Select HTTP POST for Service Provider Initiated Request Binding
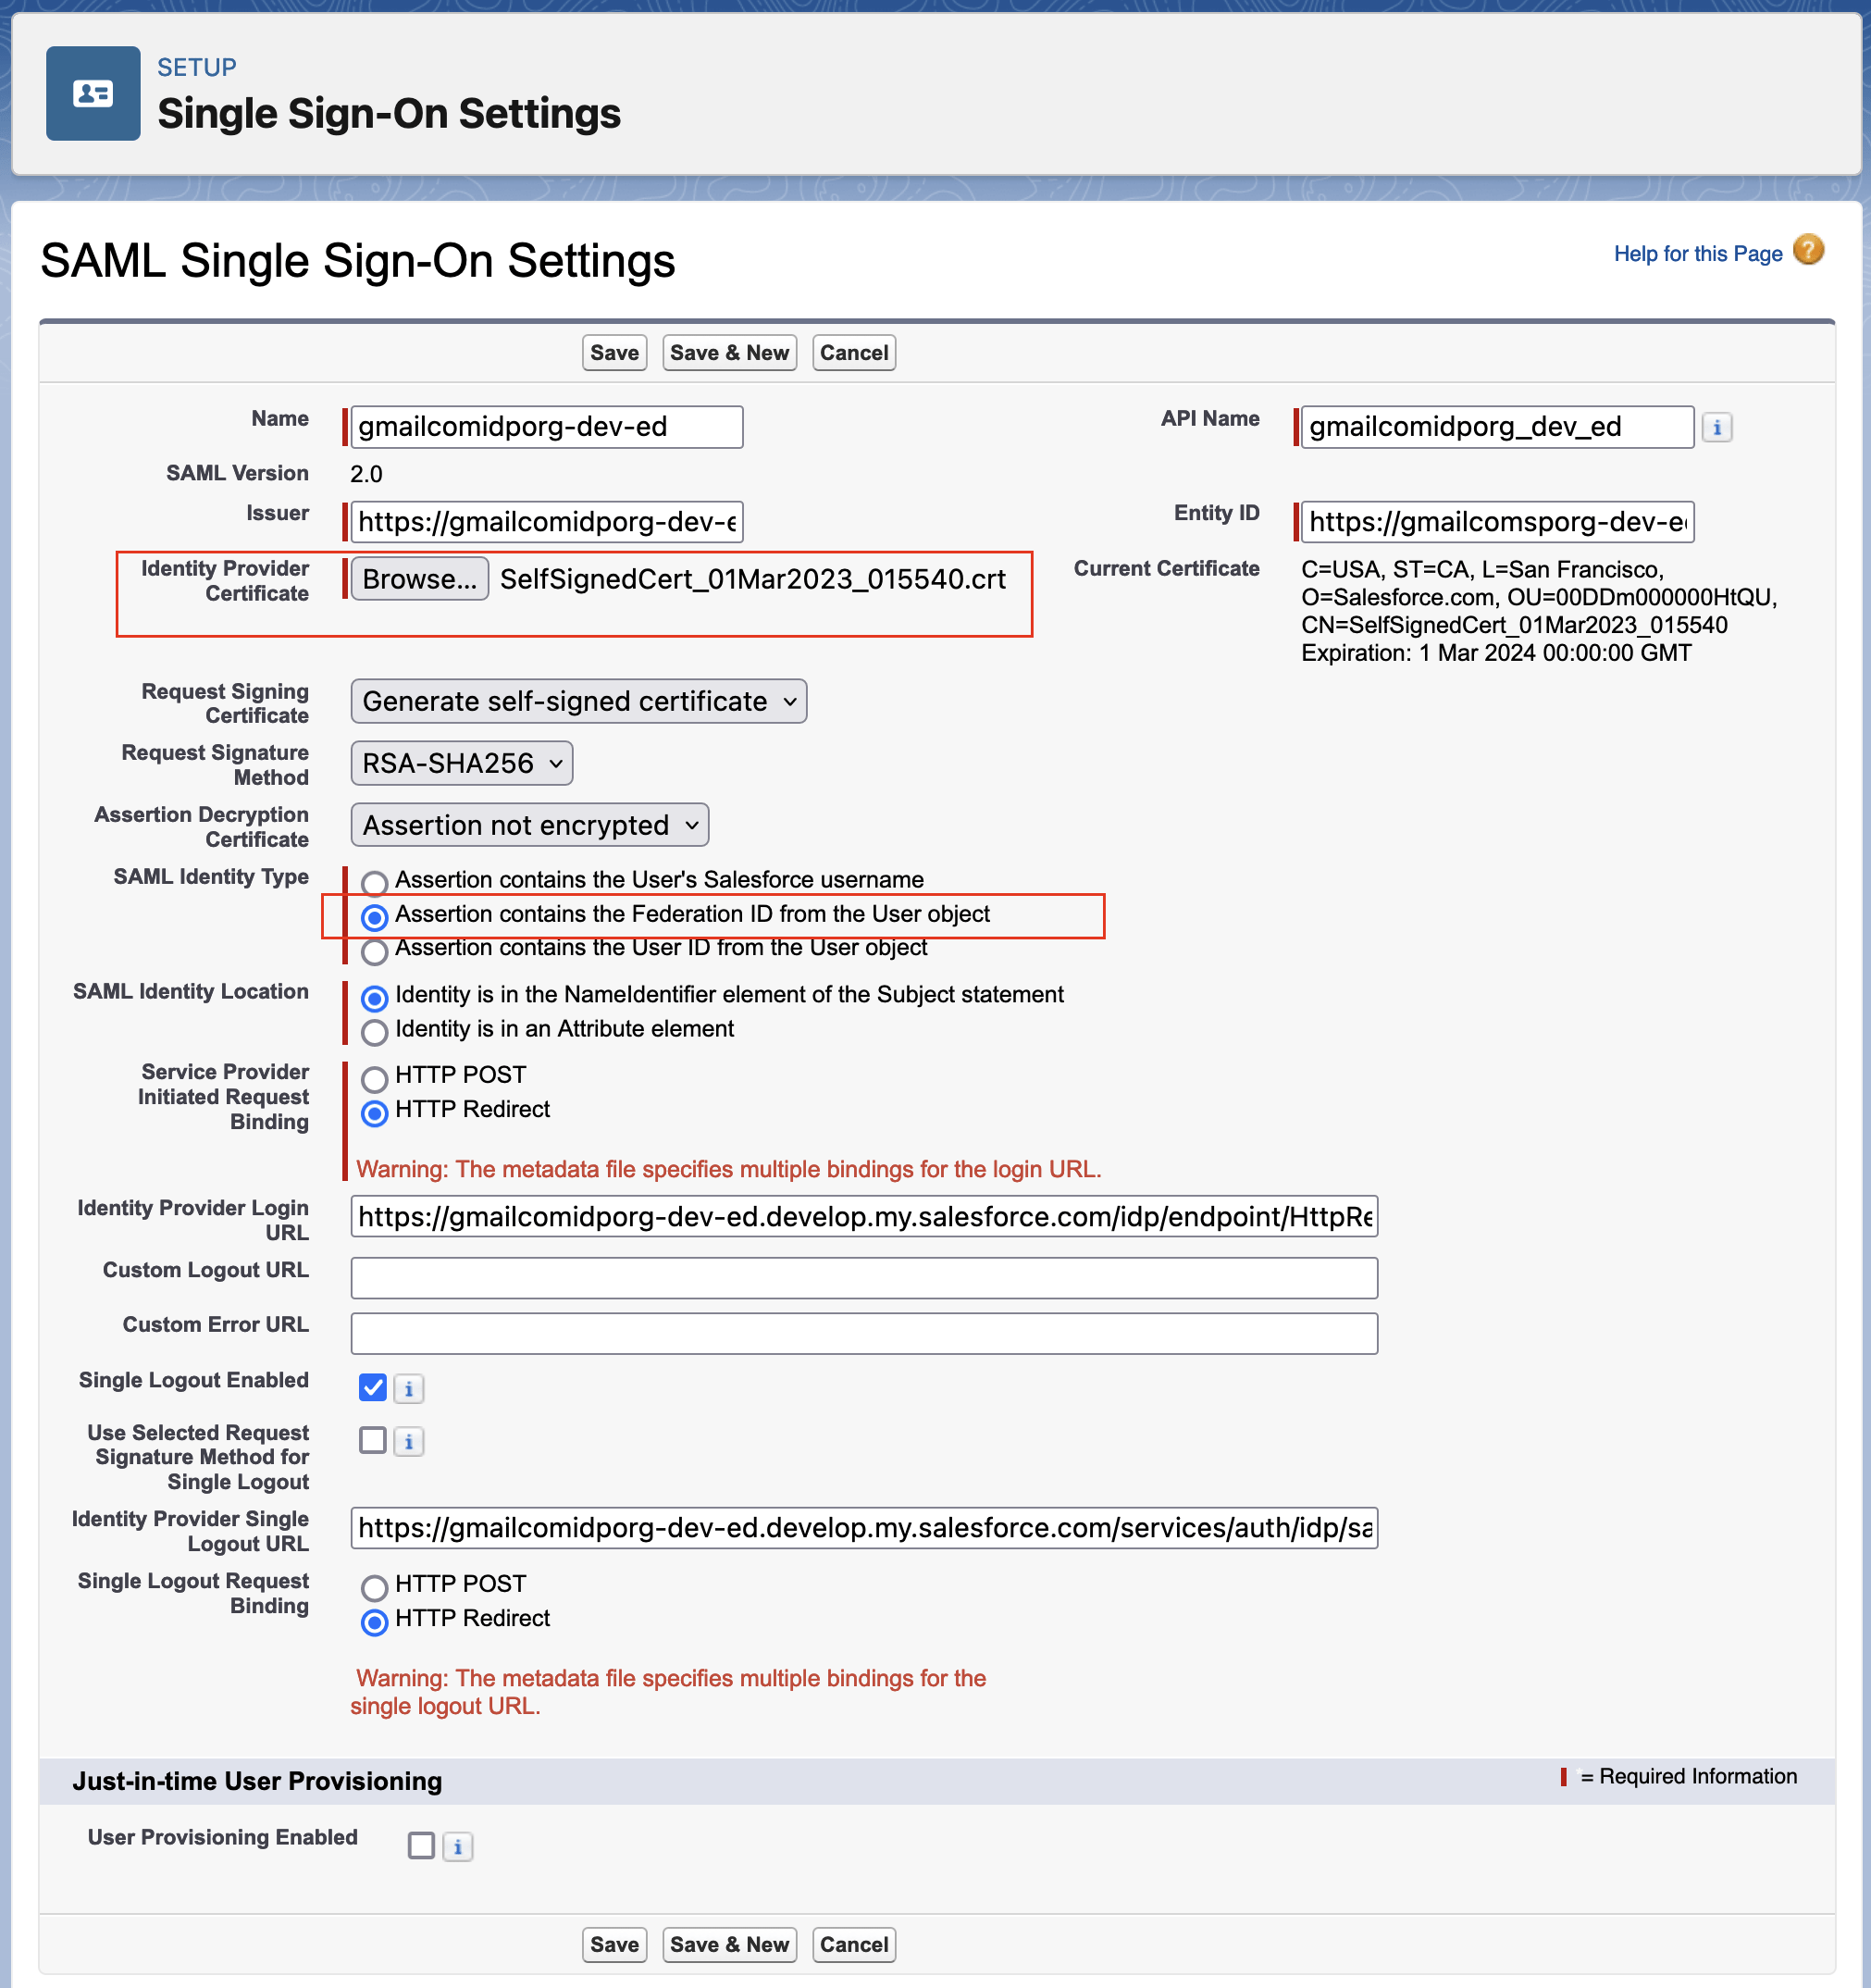 [375, 1078]
